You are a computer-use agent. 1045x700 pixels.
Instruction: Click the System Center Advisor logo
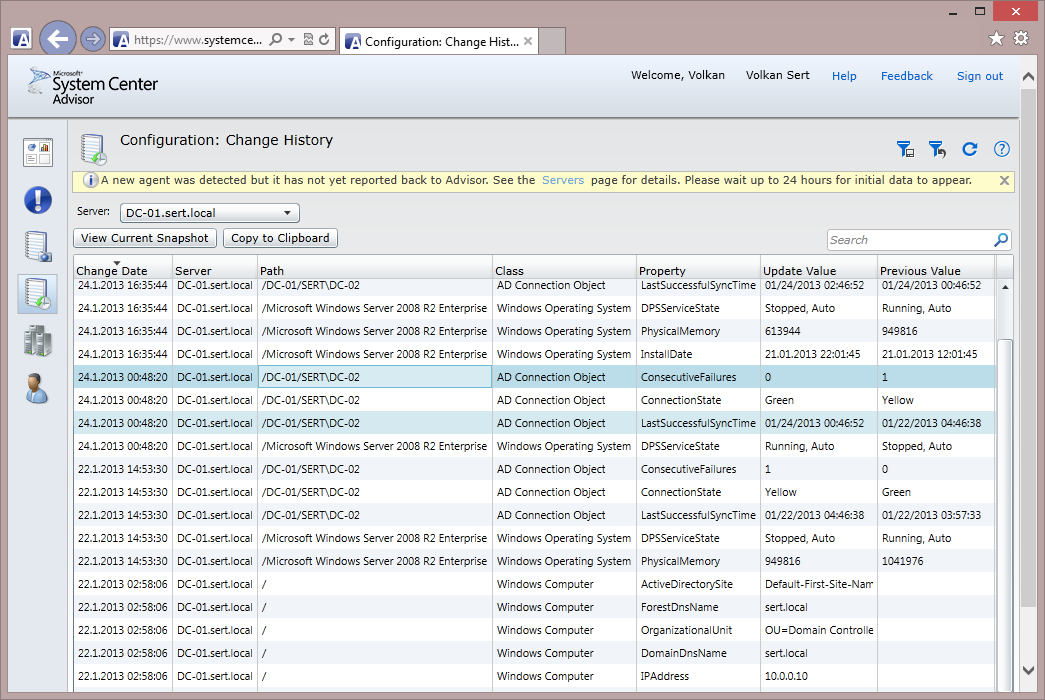93,87
